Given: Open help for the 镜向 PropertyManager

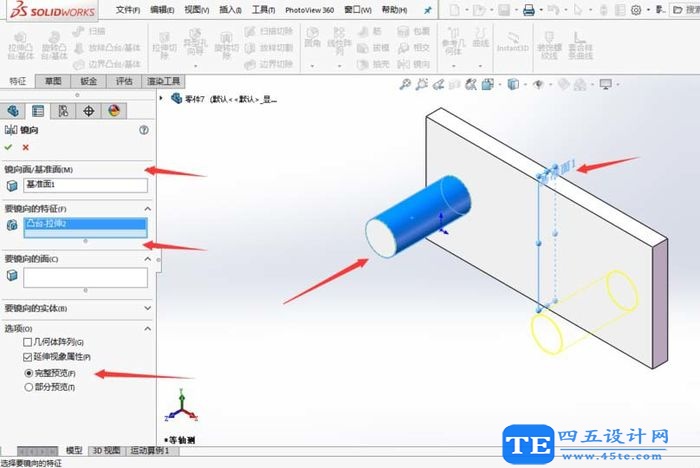Looking at the screenshot, I should pyautogui.click(x=144, y=130).
